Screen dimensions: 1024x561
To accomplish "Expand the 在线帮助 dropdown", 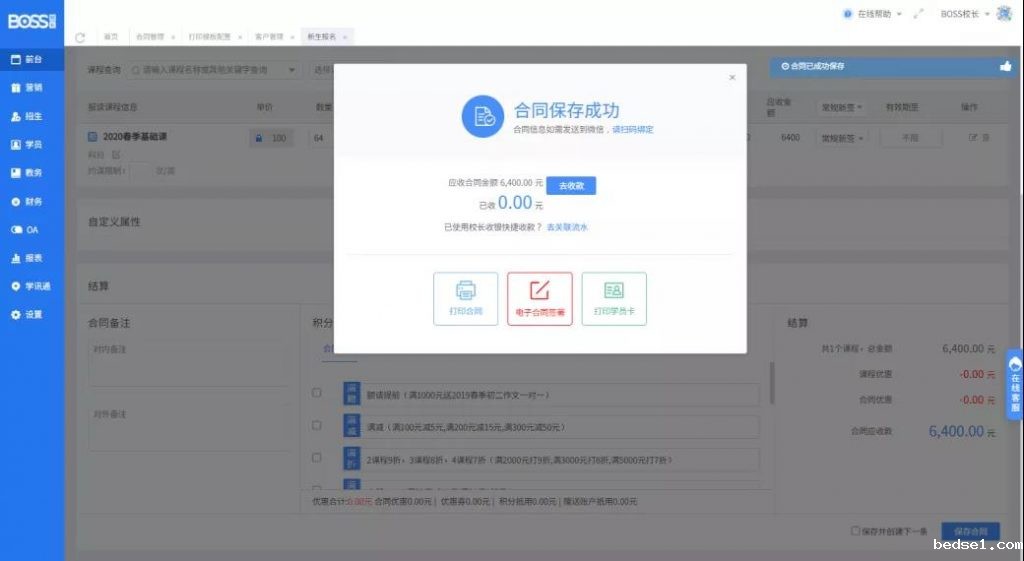I will click(x=872, y=14).
